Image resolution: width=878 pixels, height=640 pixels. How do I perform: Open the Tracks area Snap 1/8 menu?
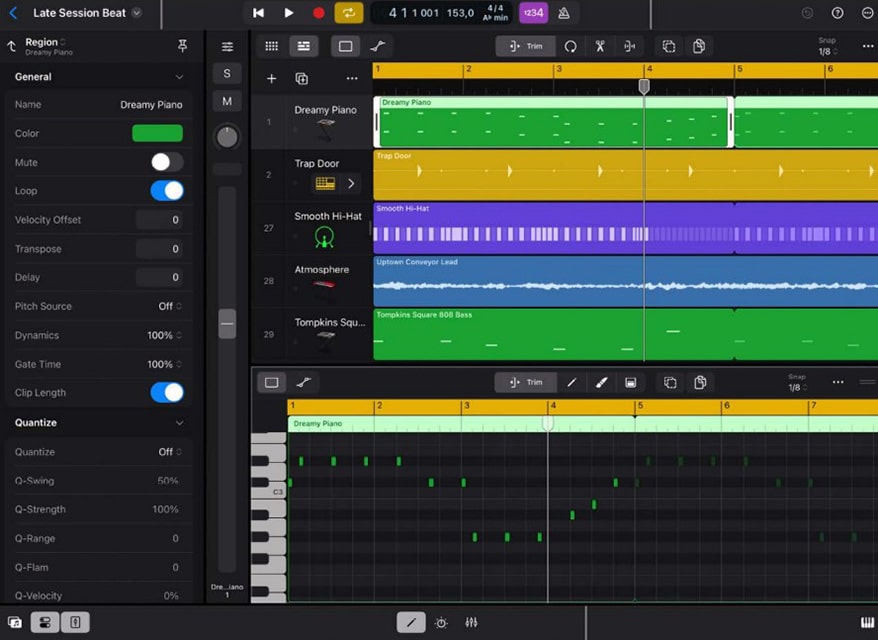[828, 46]
